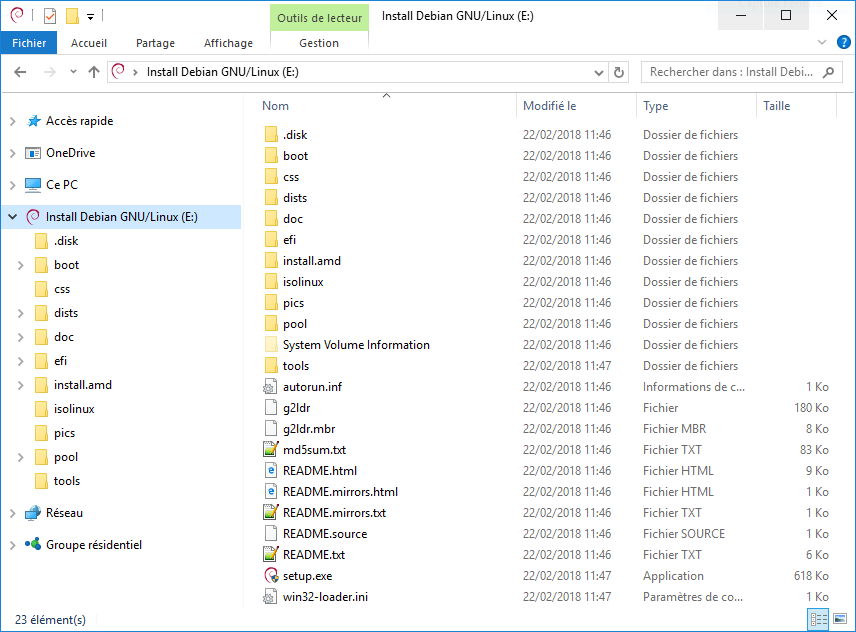Collapse the Install Debian GNU/Linux (E:) node

(13, 217)
